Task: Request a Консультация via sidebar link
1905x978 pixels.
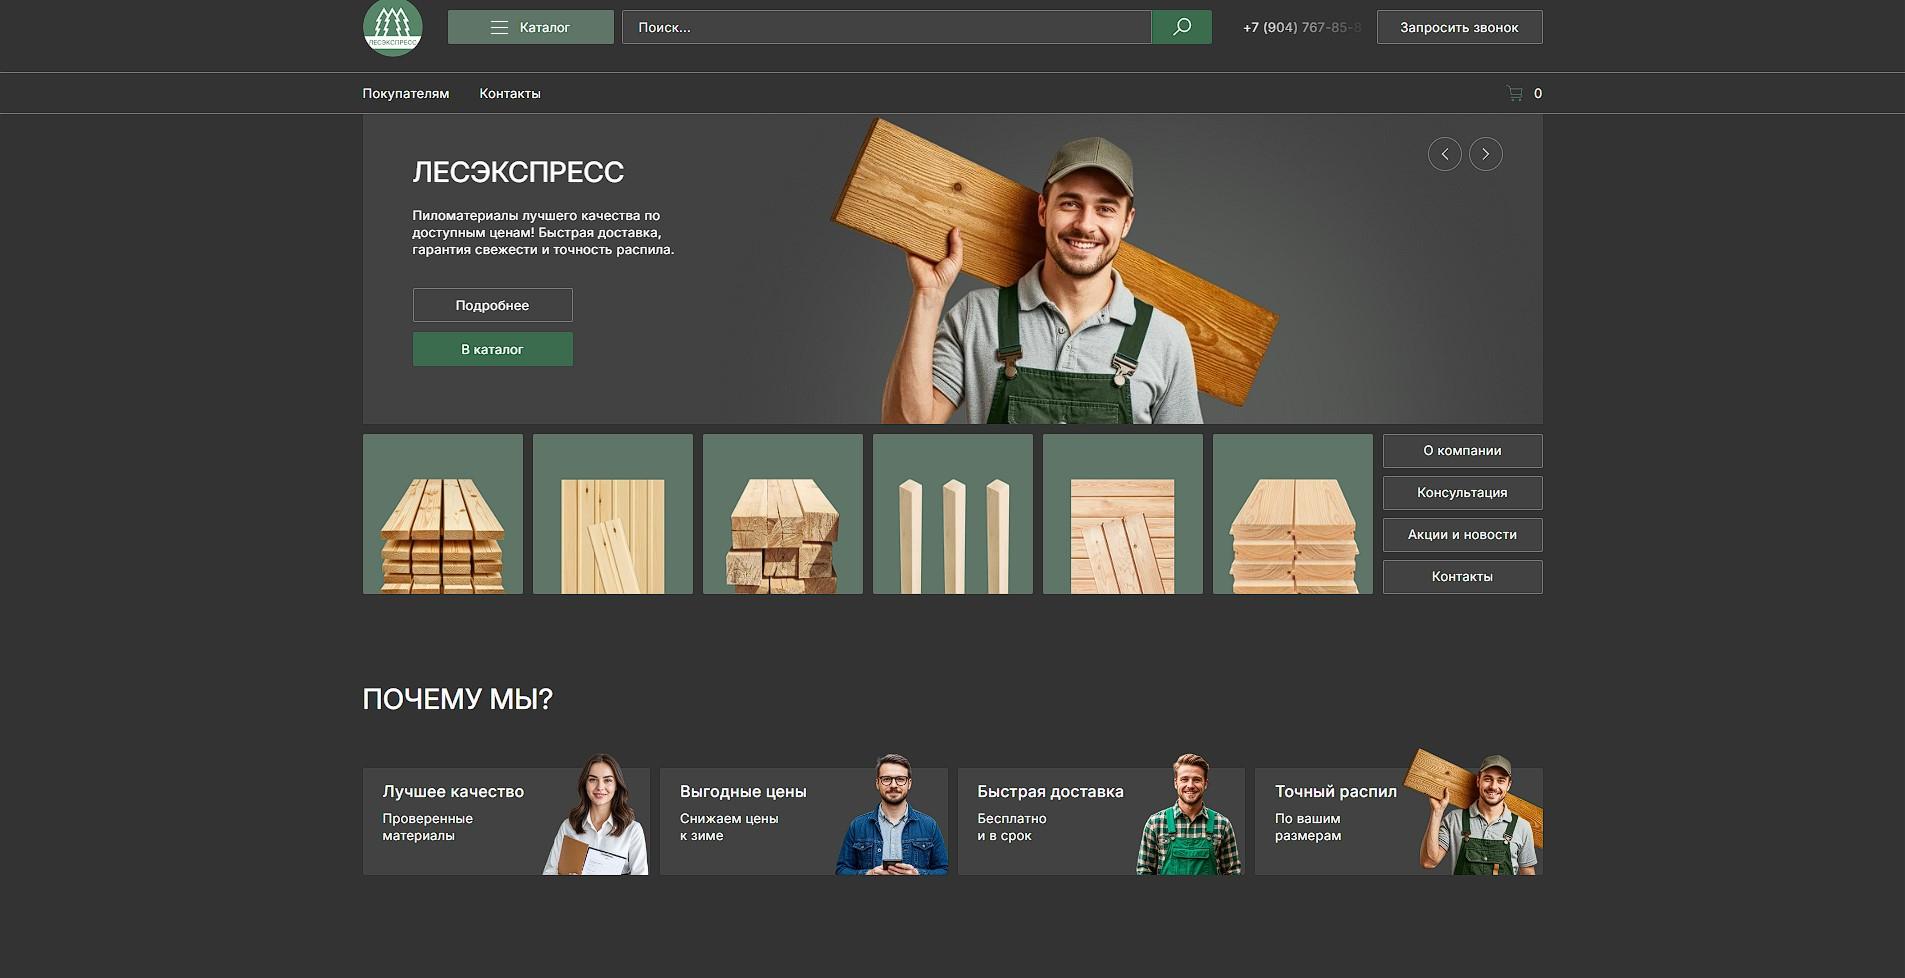Action: (x=1461, y=492)
